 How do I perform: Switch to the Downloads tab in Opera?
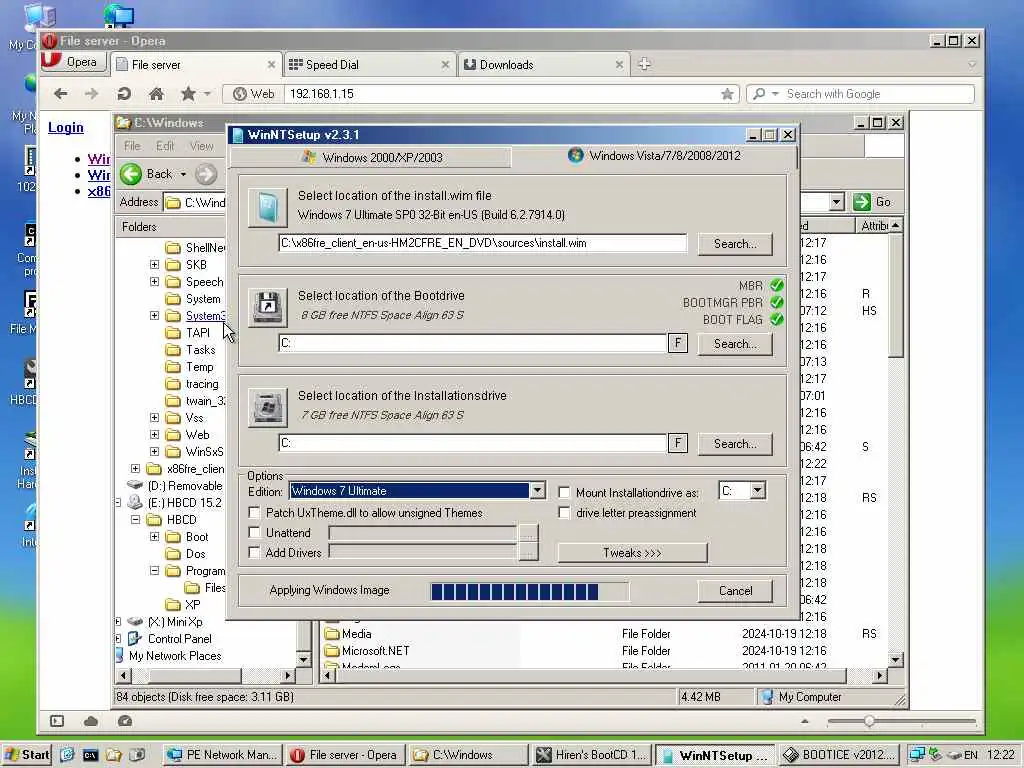click(543, 65)
